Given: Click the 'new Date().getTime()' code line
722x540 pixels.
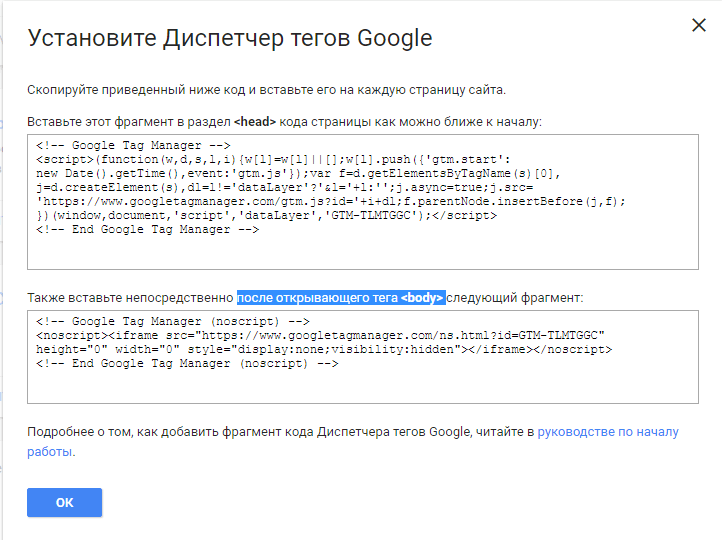Looking at the screenshot, I should (298, 174).
